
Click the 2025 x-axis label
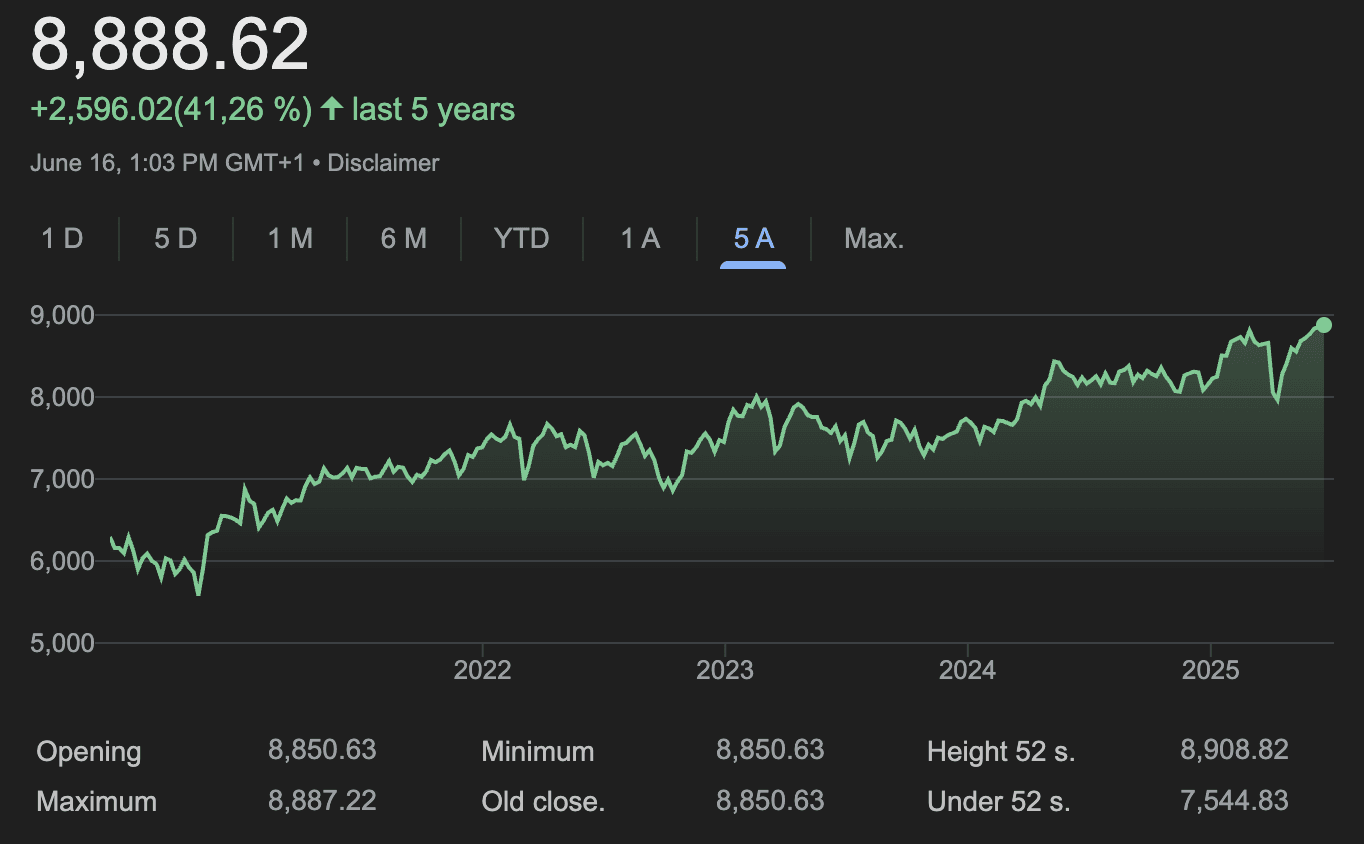[1210, 670]
